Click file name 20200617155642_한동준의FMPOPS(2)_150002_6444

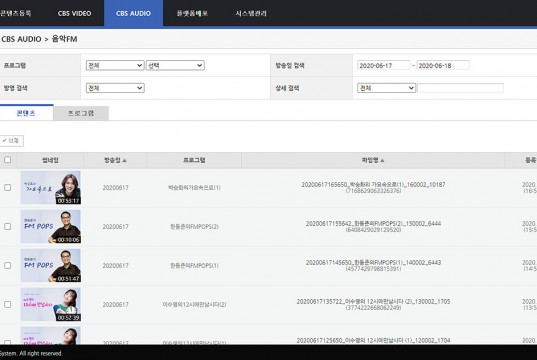click(373, 224)
